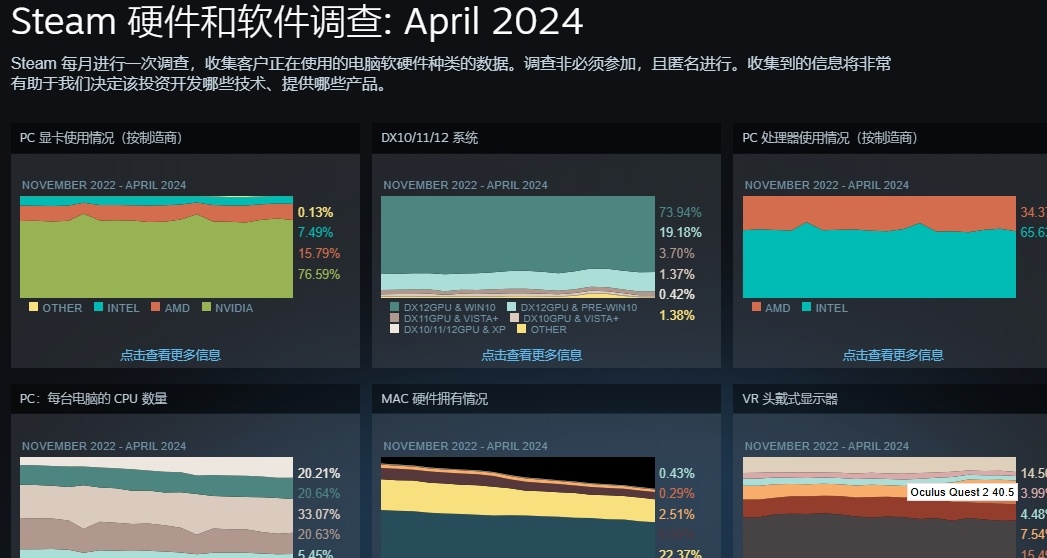Image resolution: width=1047 pixels, height=558 pixels.
Task: Click the 4.48% value in VR chart
Action: [1034, 515]
